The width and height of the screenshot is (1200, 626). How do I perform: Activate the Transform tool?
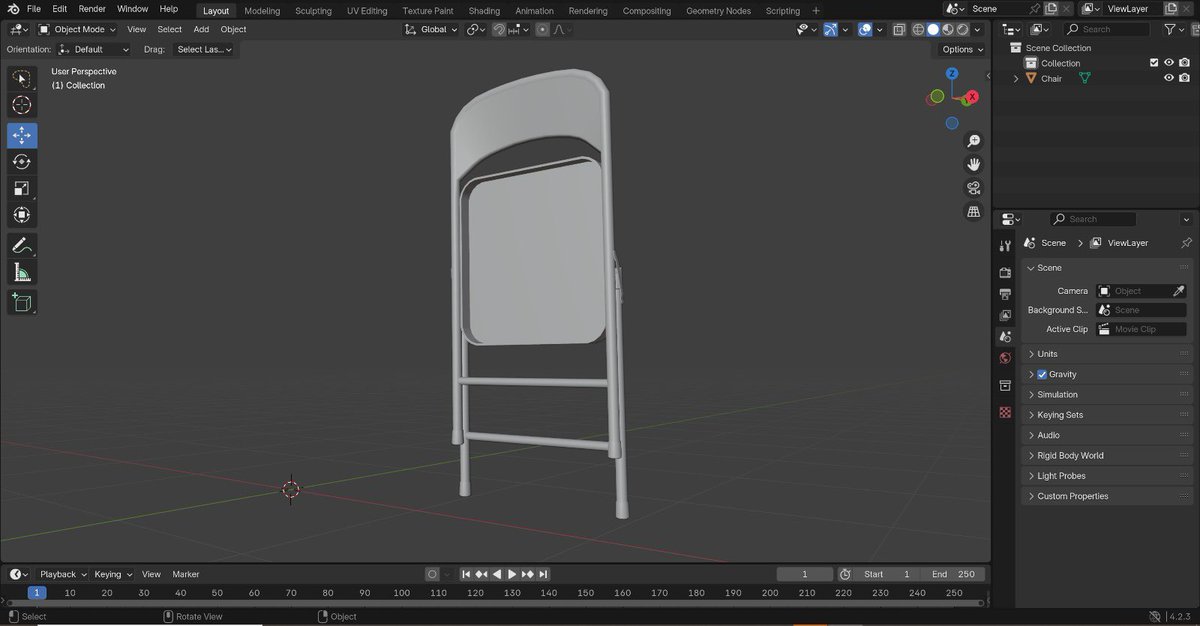22,215
